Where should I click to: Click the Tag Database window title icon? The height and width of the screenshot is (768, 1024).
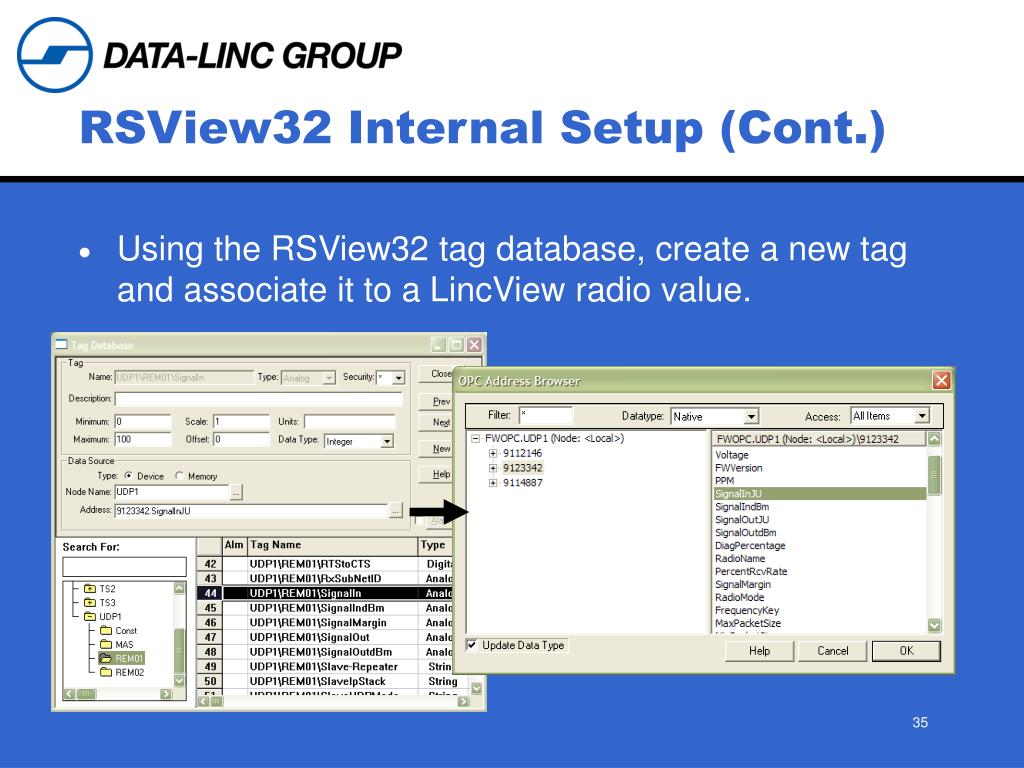pyautogui.click(x=61, y=344)
